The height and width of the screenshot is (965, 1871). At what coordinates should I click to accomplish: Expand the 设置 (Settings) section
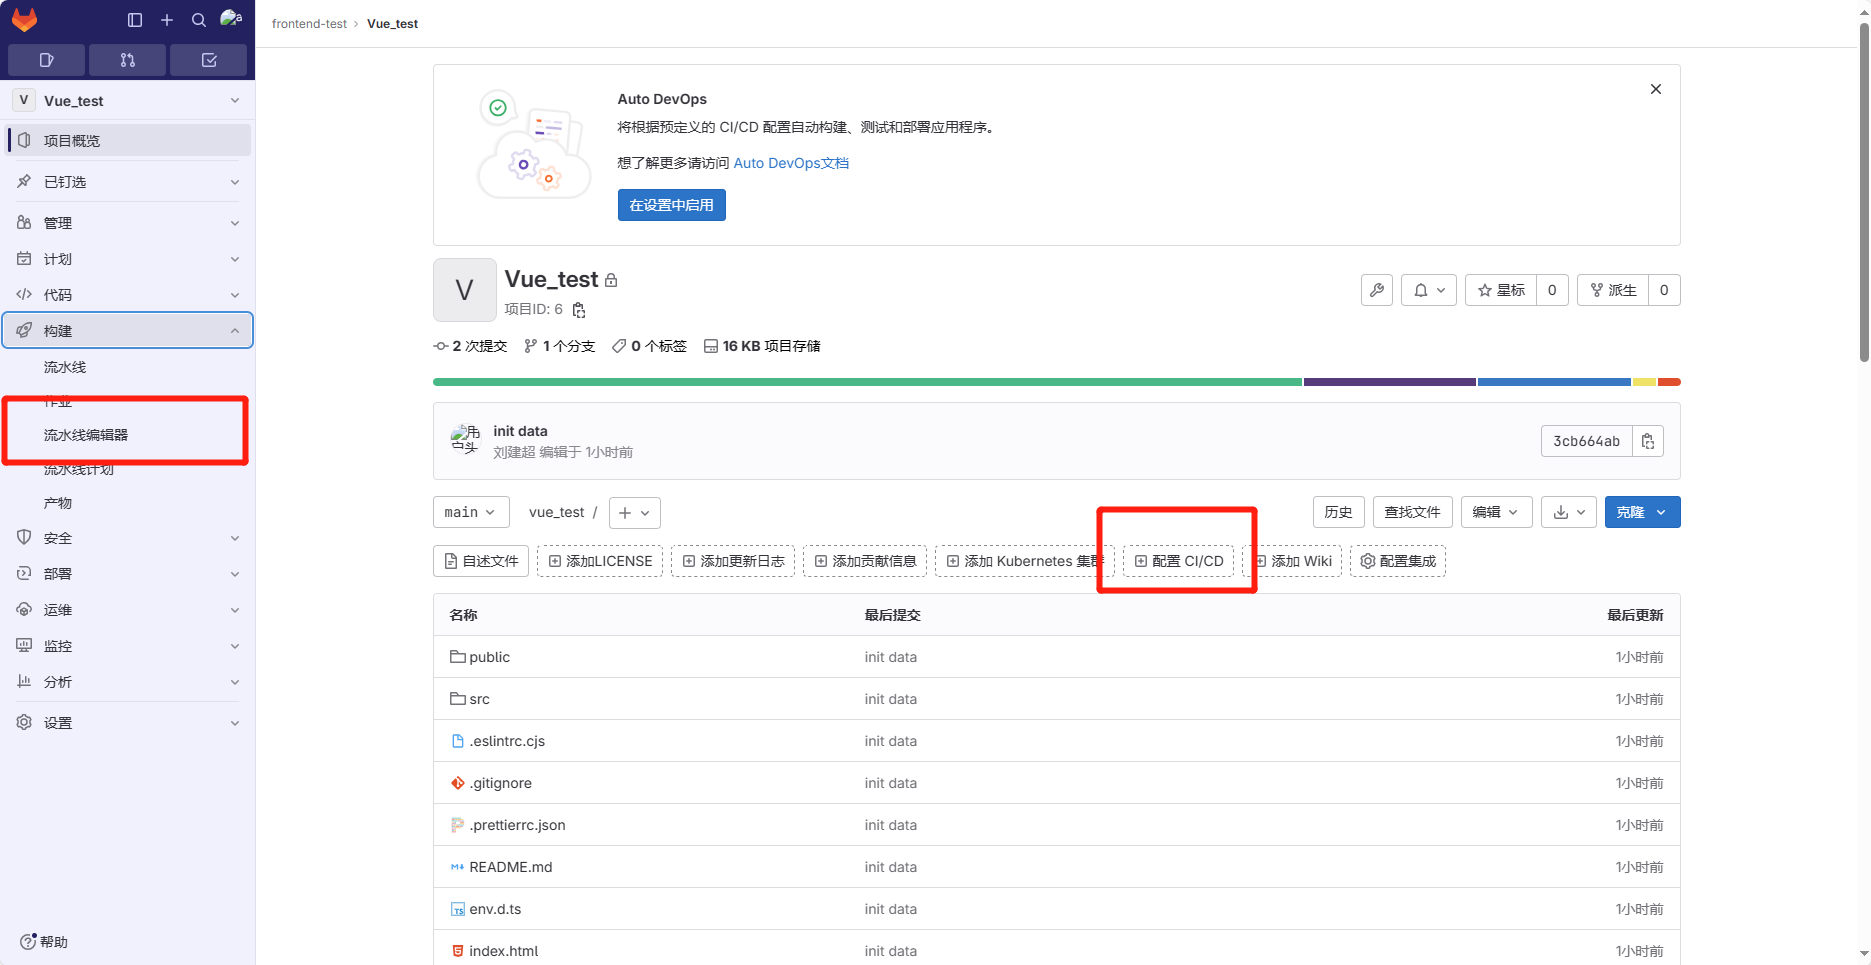pyautogui.click(x=128, y=723)
